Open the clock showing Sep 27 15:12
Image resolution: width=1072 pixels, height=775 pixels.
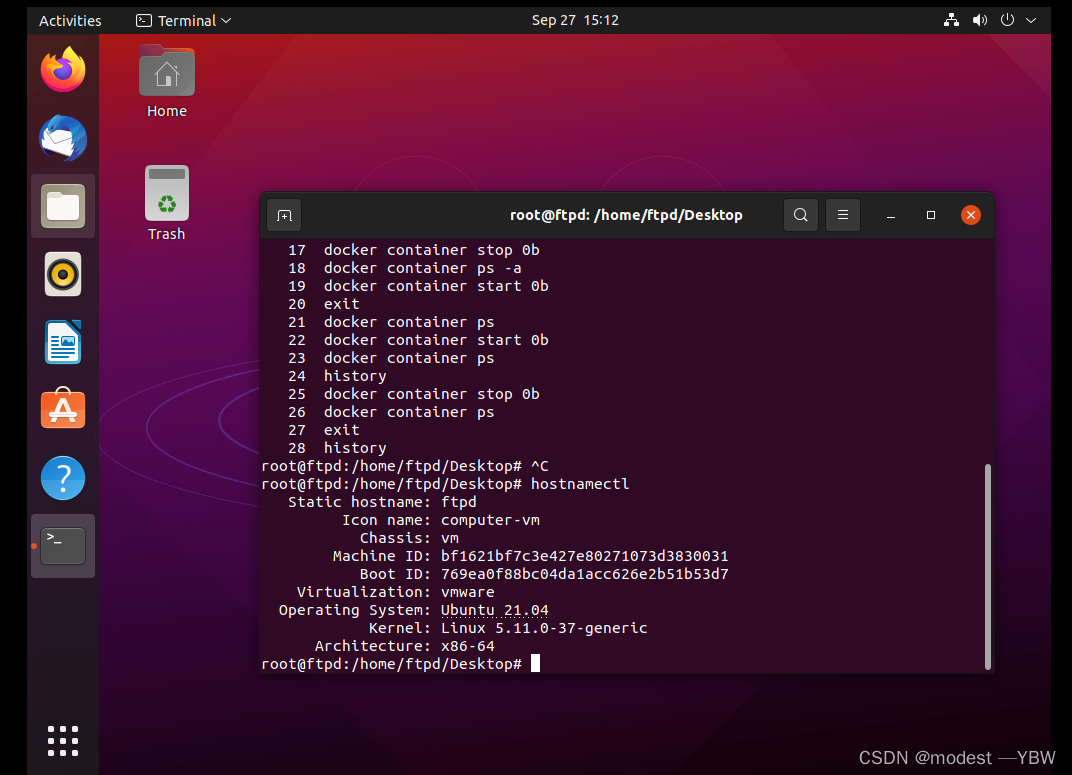click(575, 21)
